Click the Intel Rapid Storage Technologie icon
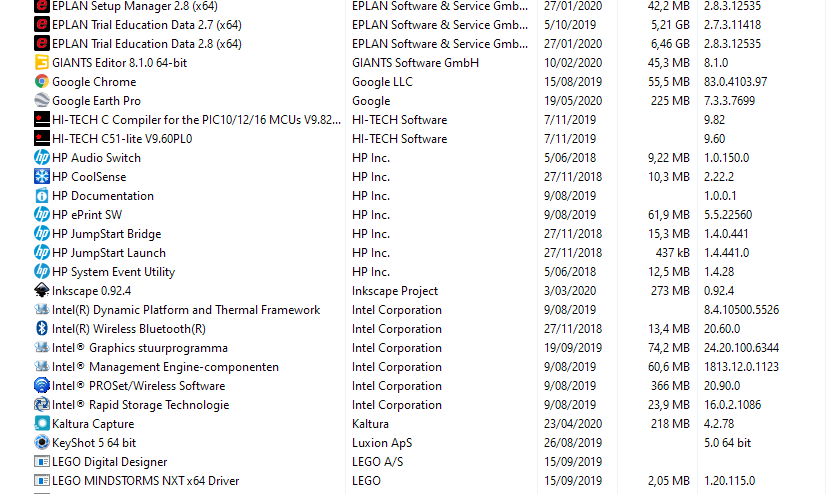Image resolution: width=831 pixels, height=494 pixels. click(x=41, y=404)
